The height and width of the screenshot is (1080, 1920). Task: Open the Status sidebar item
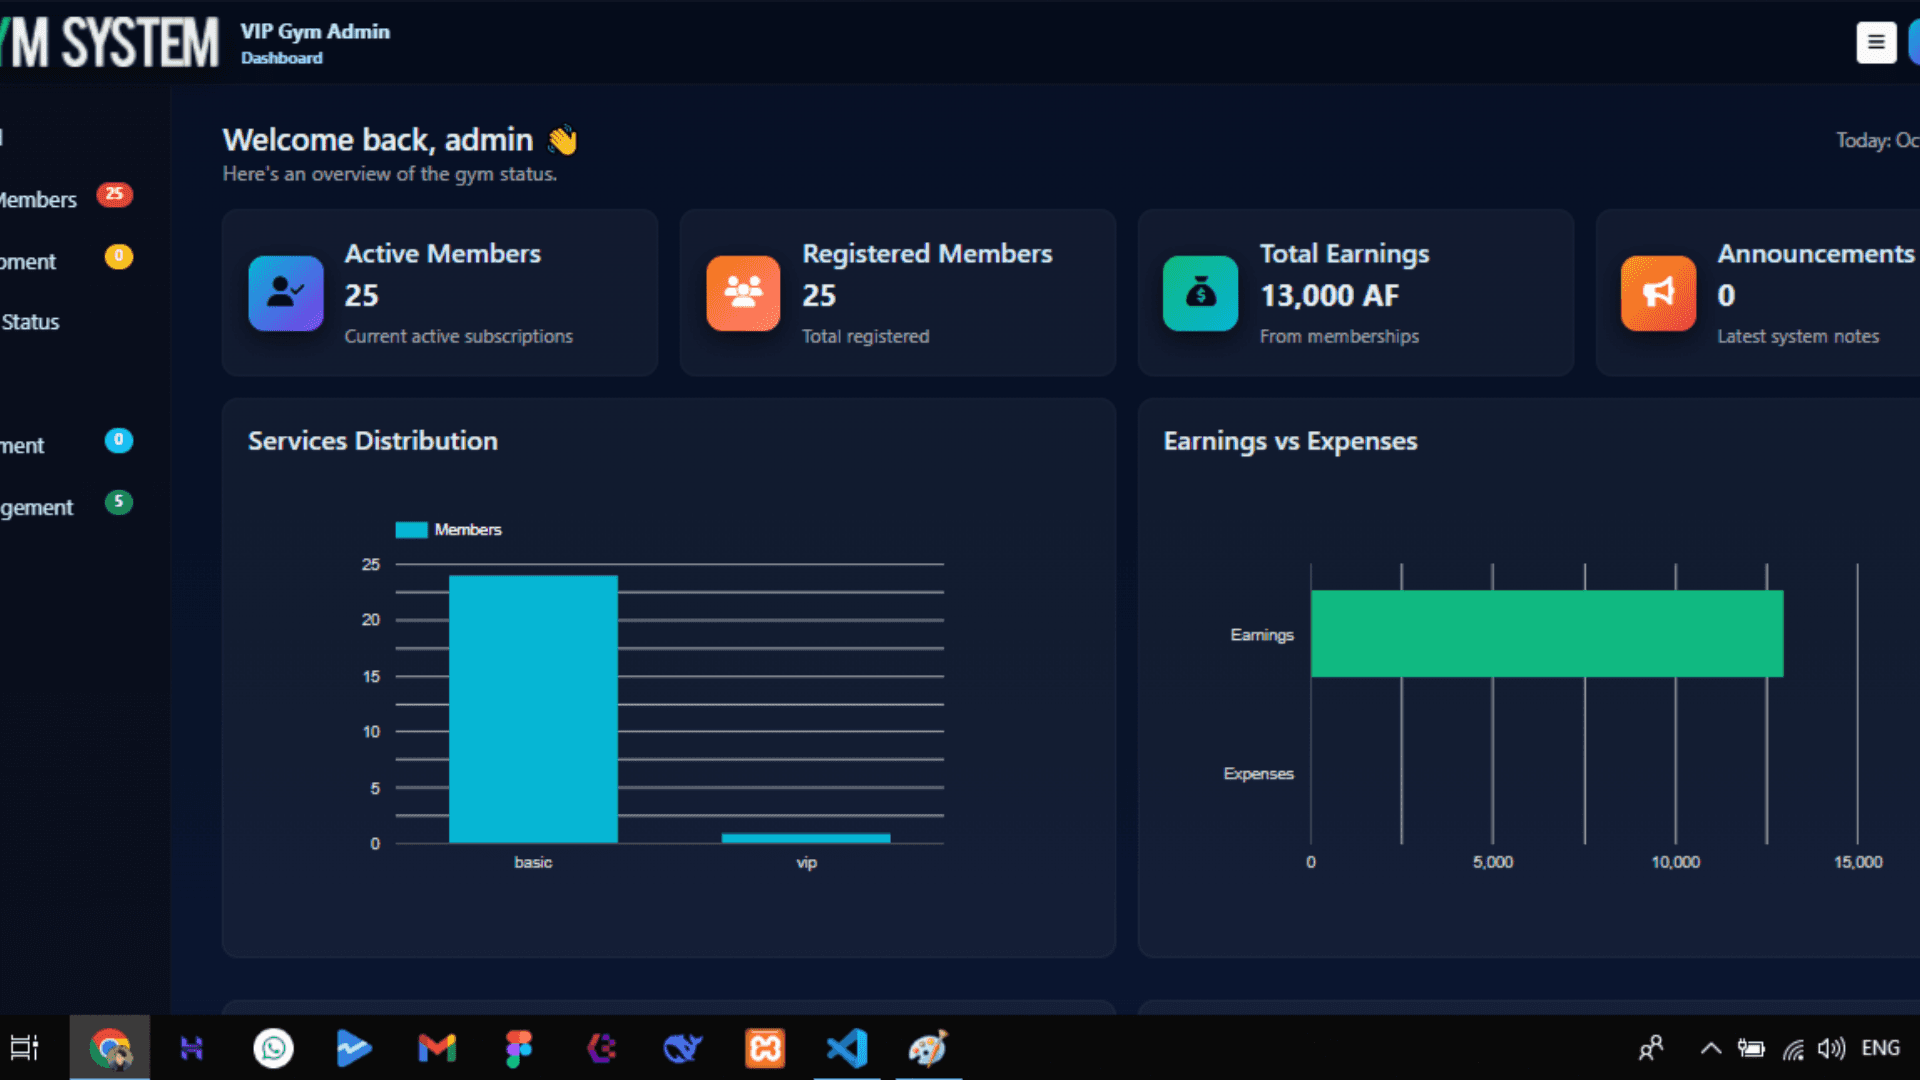pyautogui.click(x=30, y=322)
